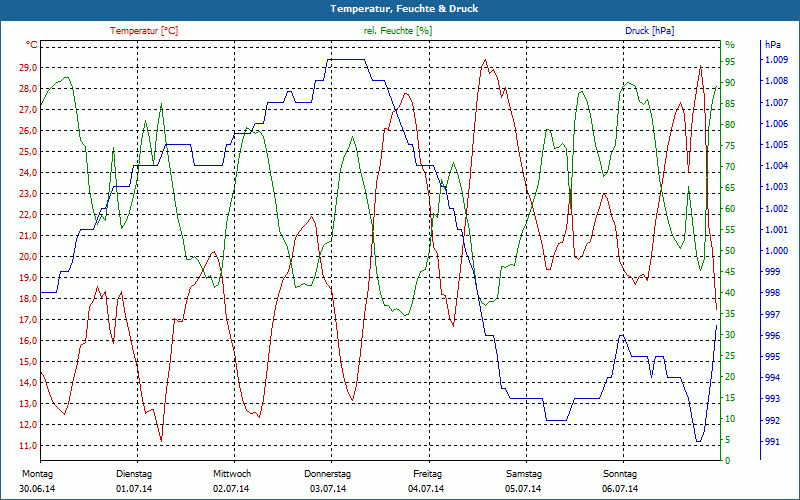Click the date 06.07.14
The width and height of the screenshot is (800, 500).
click(620, 489)
